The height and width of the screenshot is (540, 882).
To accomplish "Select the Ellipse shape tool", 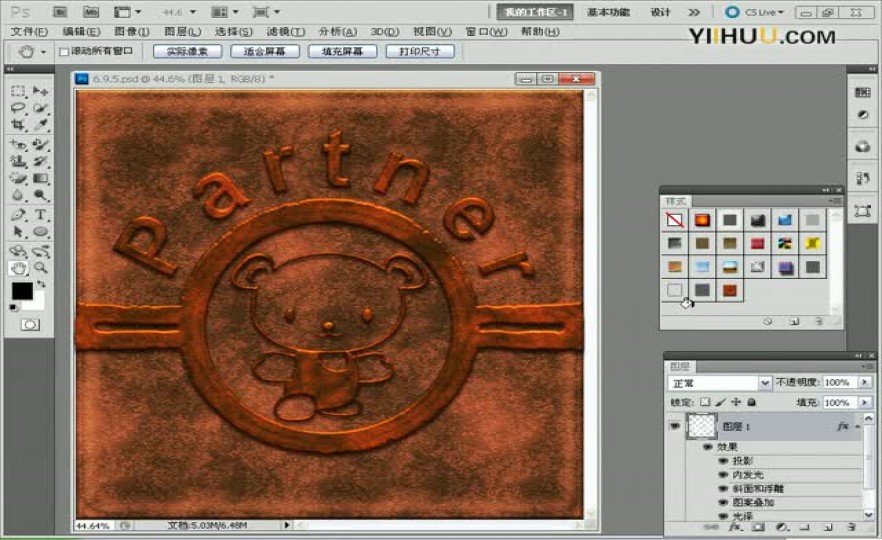I will (x=40, y=232).
